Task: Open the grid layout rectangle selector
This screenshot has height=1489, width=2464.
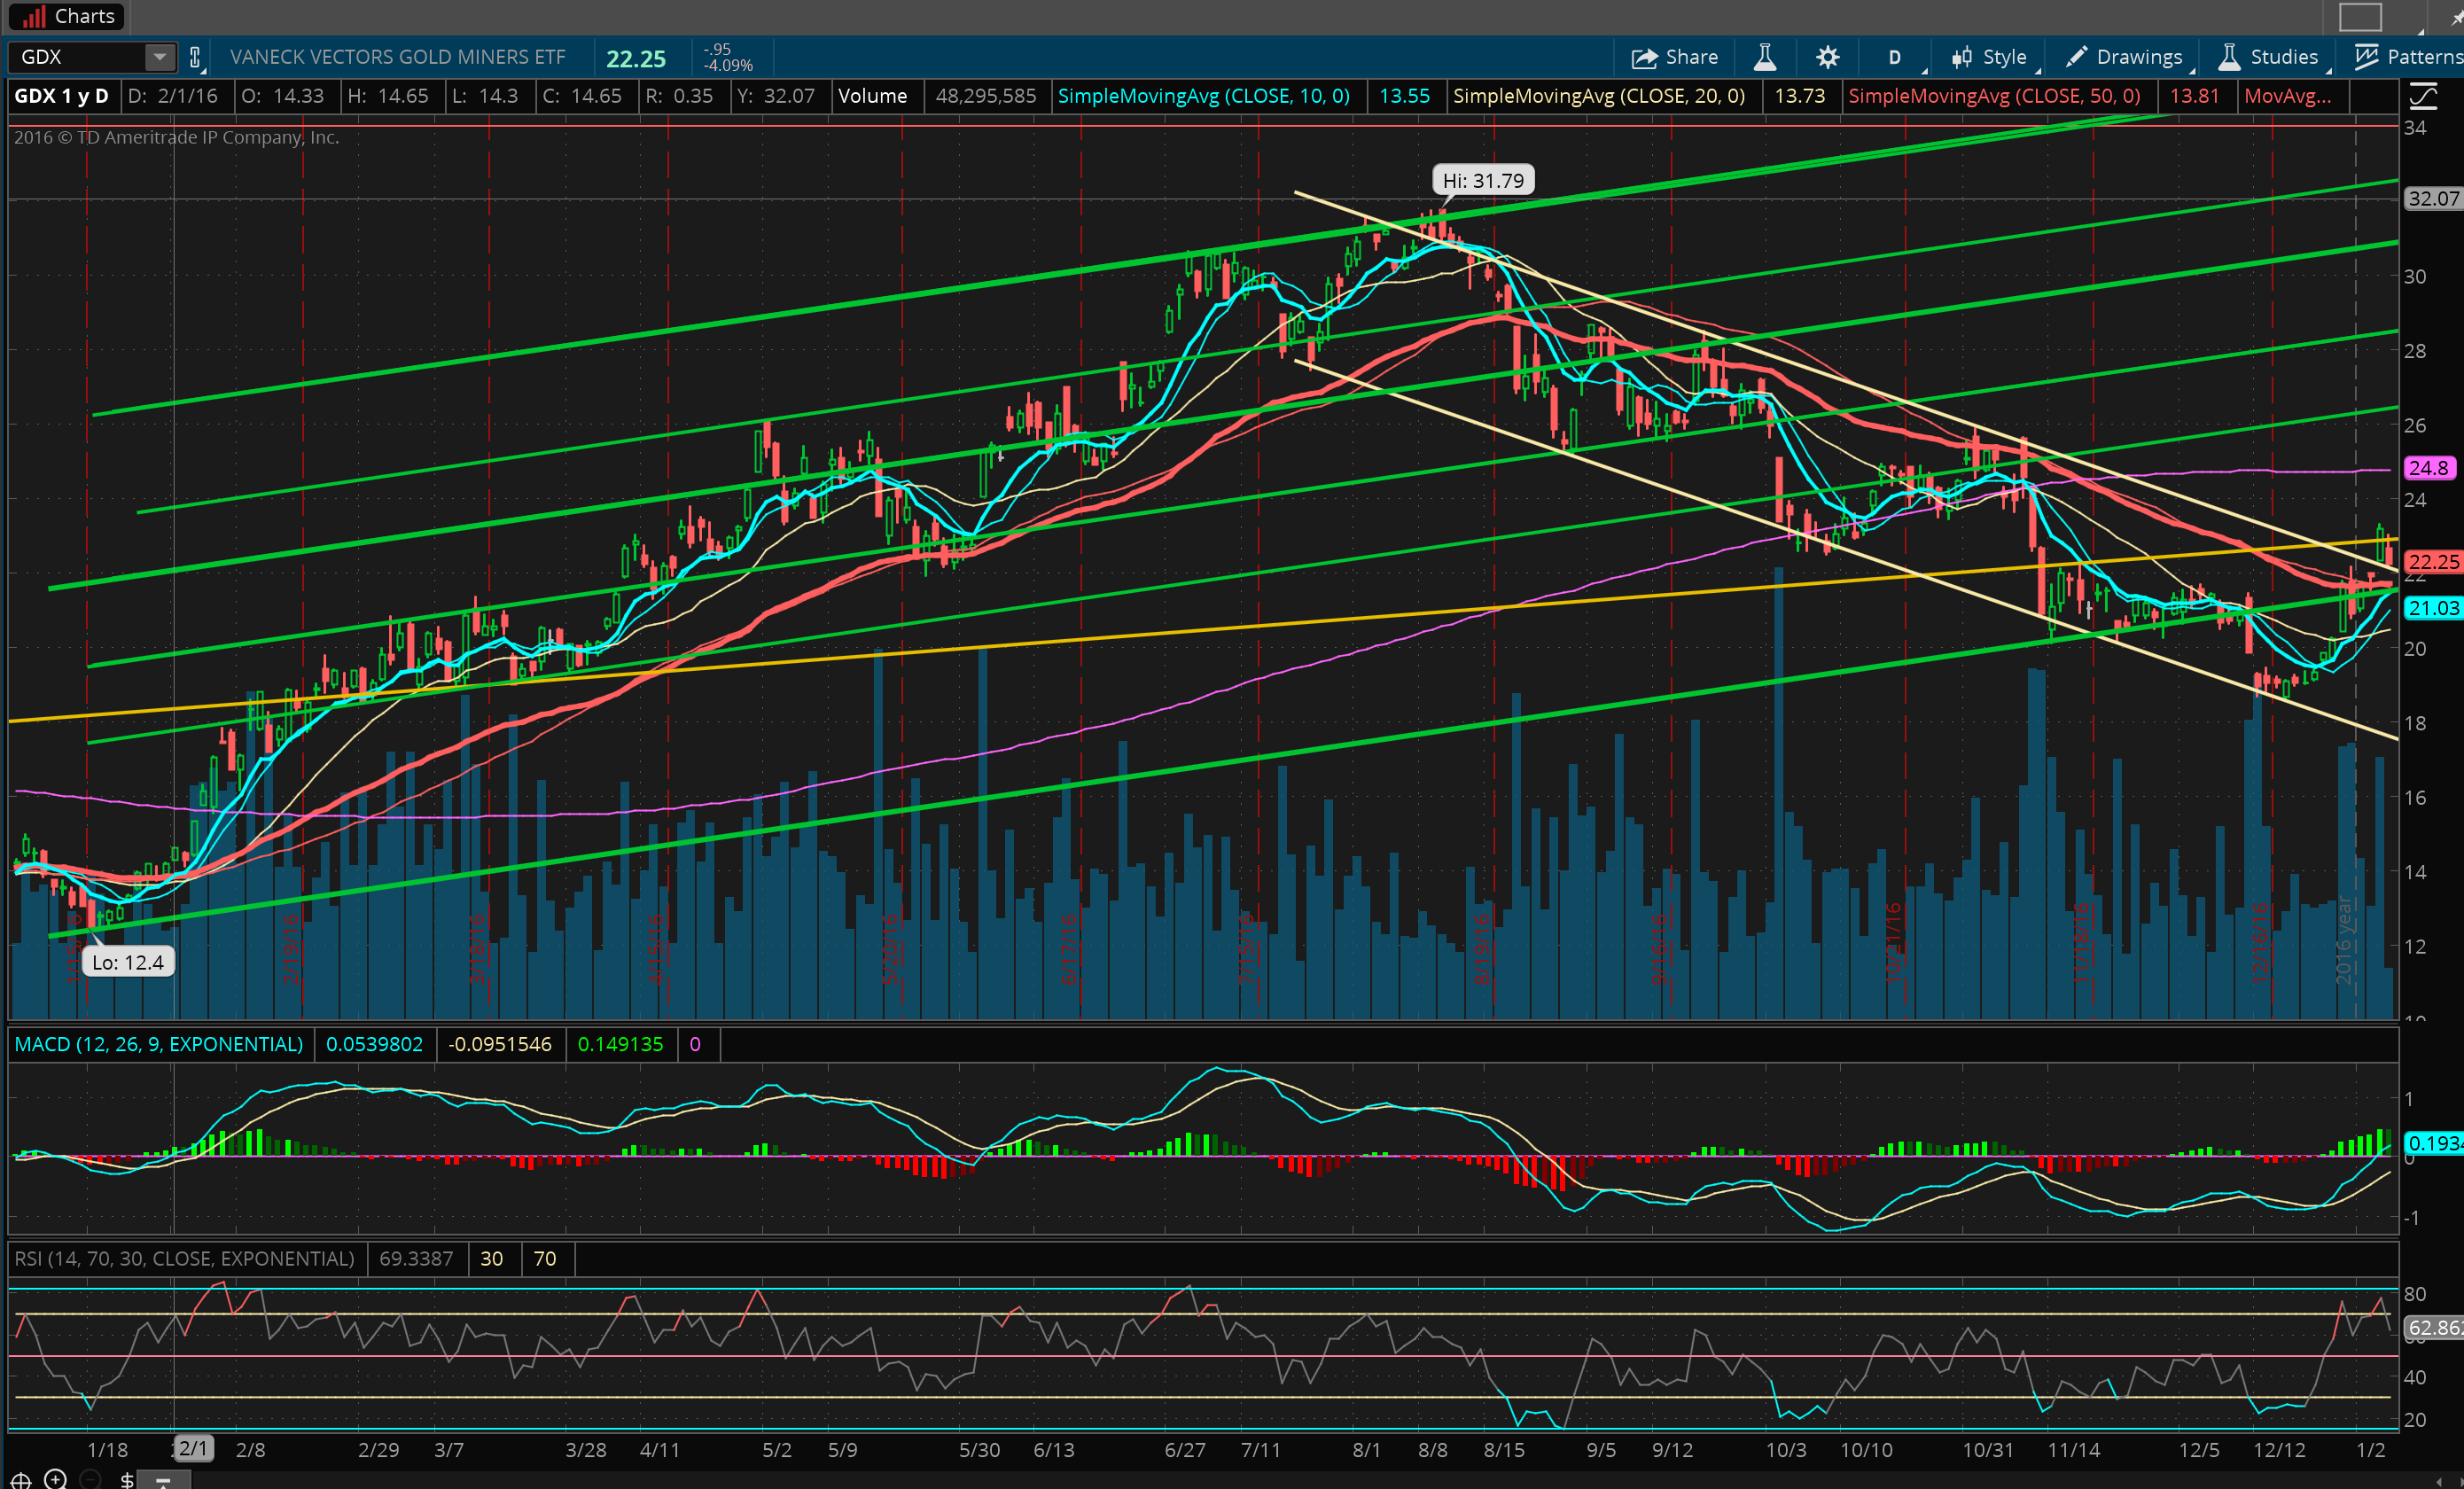Action: (2359, 17)
